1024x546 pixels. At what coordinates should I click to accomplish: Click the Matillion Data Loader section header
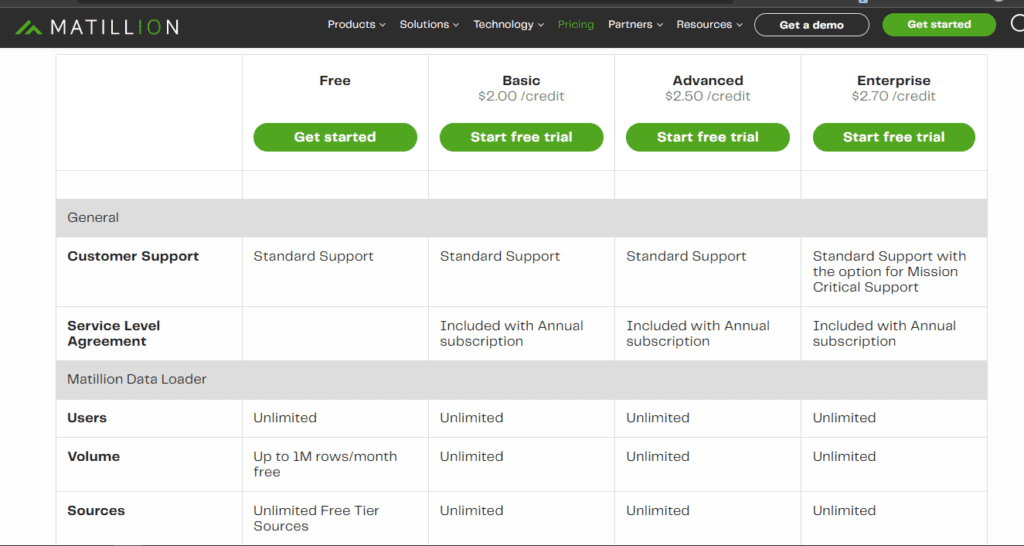click(x=137, y=380)
